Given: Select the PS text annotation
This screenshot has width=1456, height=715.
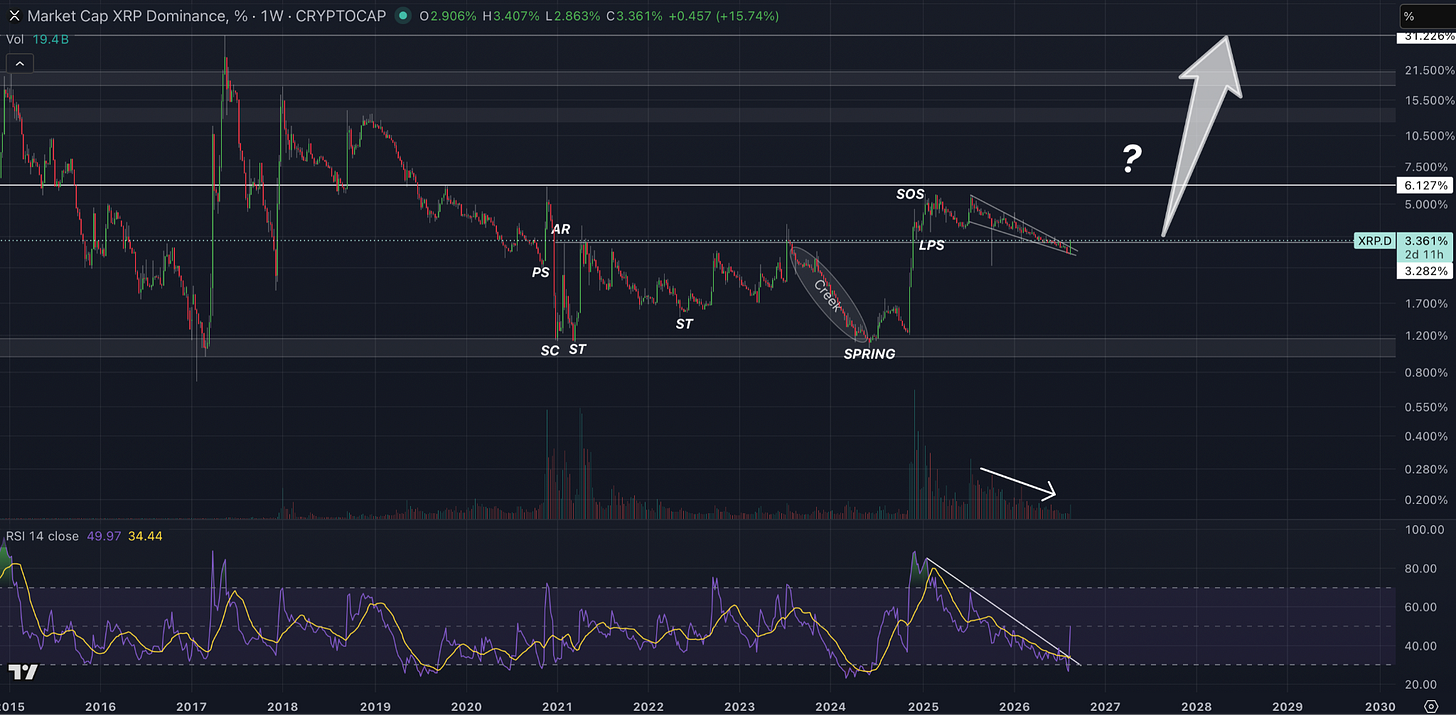Looking at the screenshot, I should [x=541, y=272].
